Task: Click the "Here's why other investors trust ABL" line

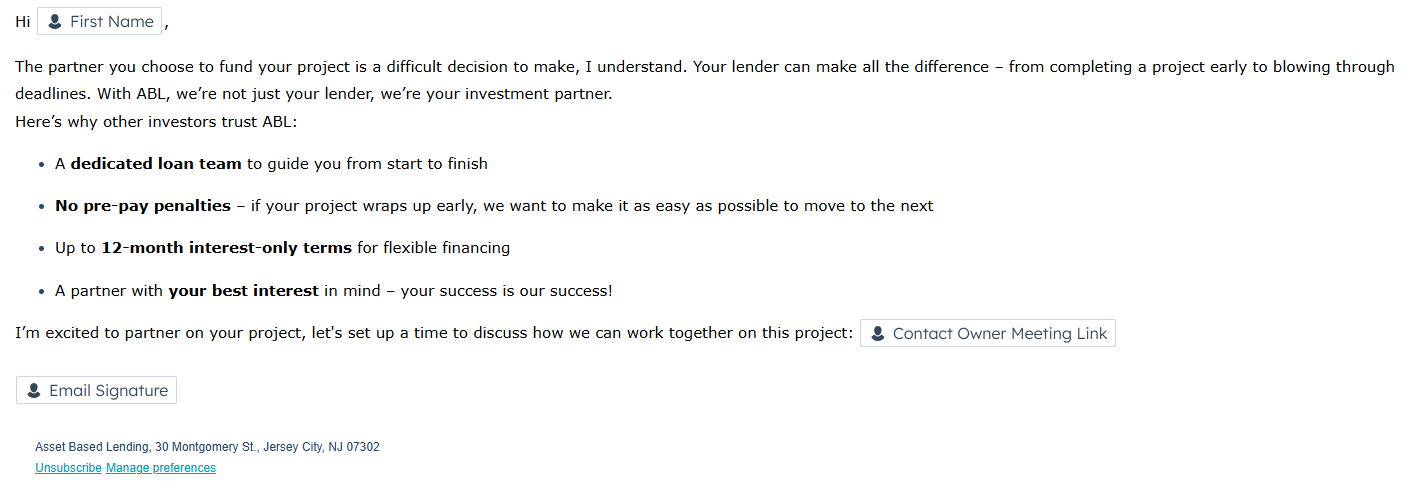Action: point(156,122)
